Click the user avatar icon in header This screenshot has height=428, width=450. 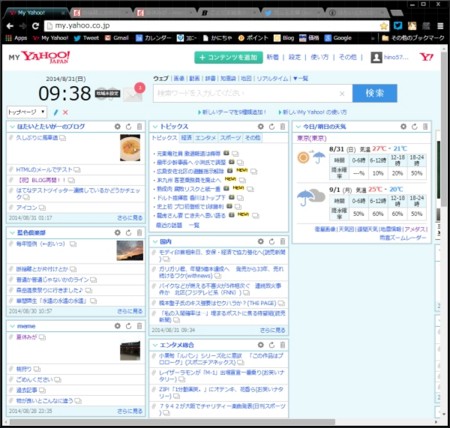376,57
